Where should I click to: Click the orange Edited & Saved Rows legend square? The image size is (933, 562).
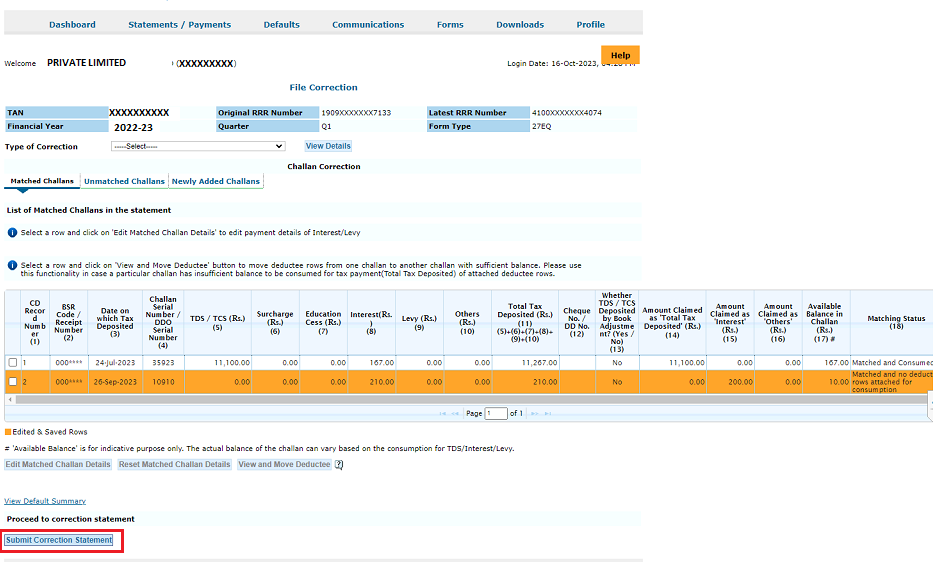tap(9, 432)
